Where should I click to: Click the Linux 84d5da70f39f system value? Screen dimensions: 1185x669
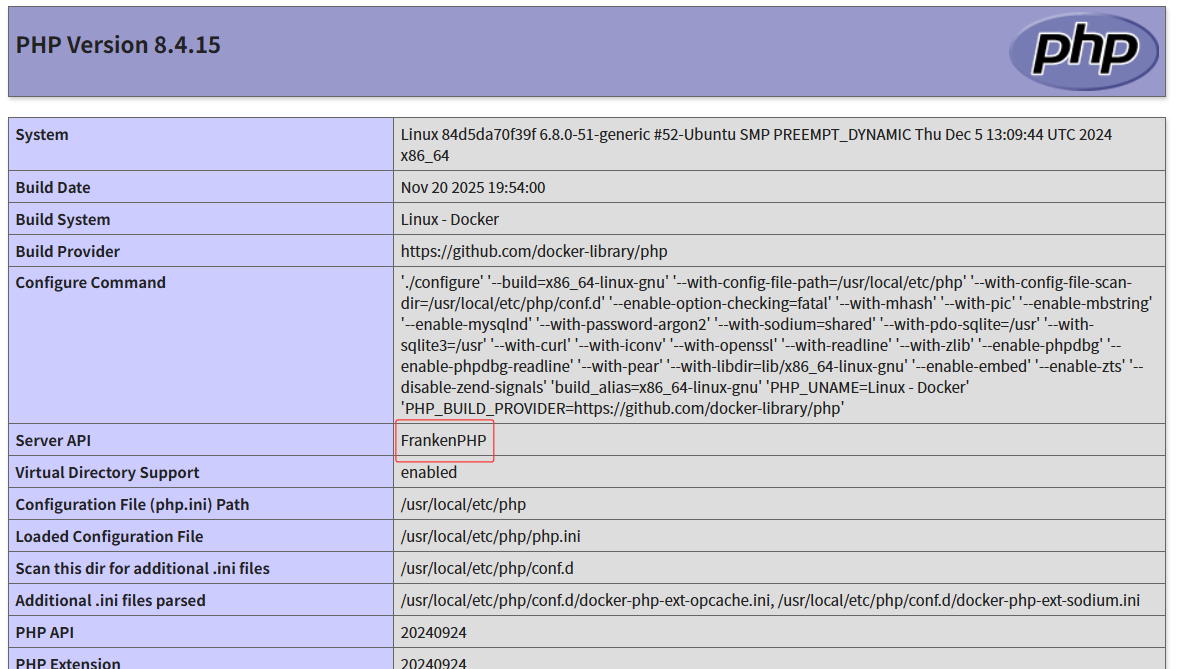tap(756, 144)
